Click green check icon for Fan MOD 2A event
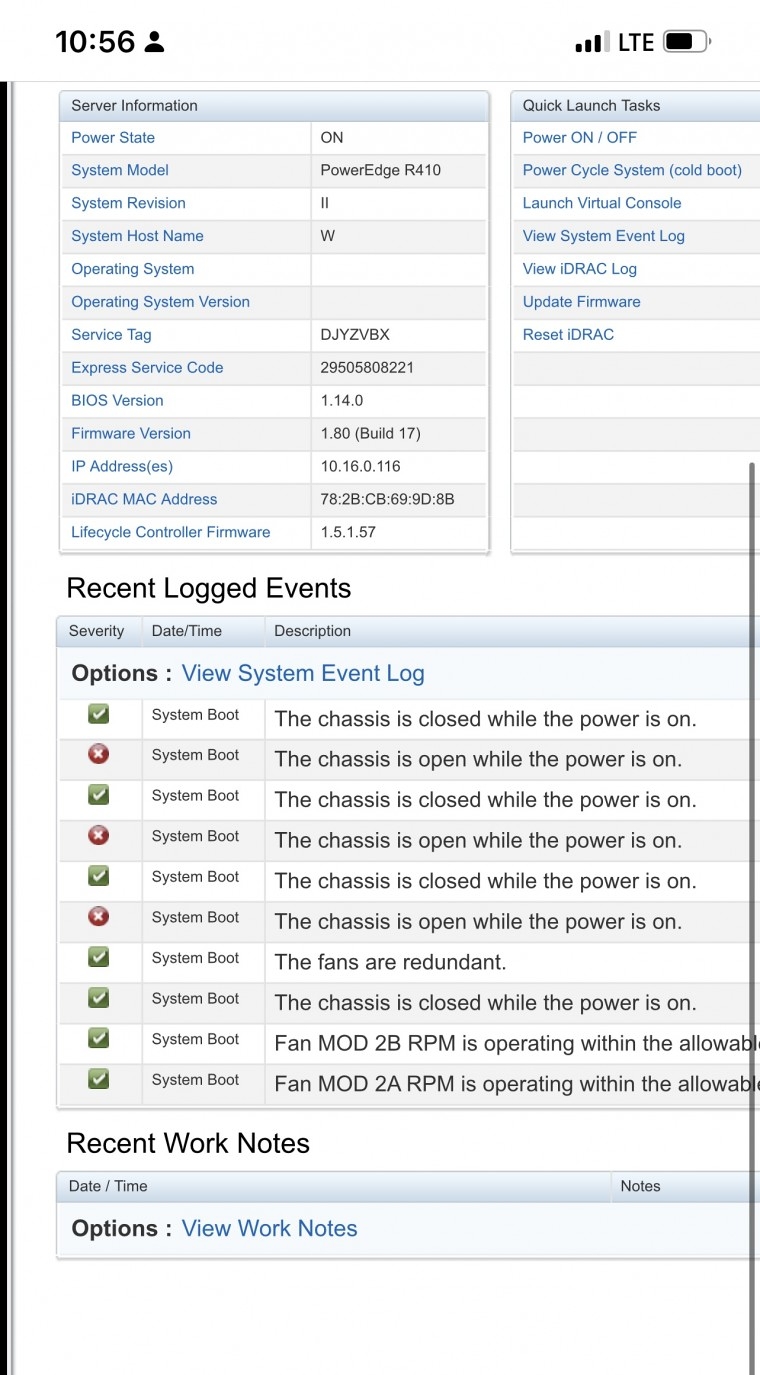 pos(98,1079)
